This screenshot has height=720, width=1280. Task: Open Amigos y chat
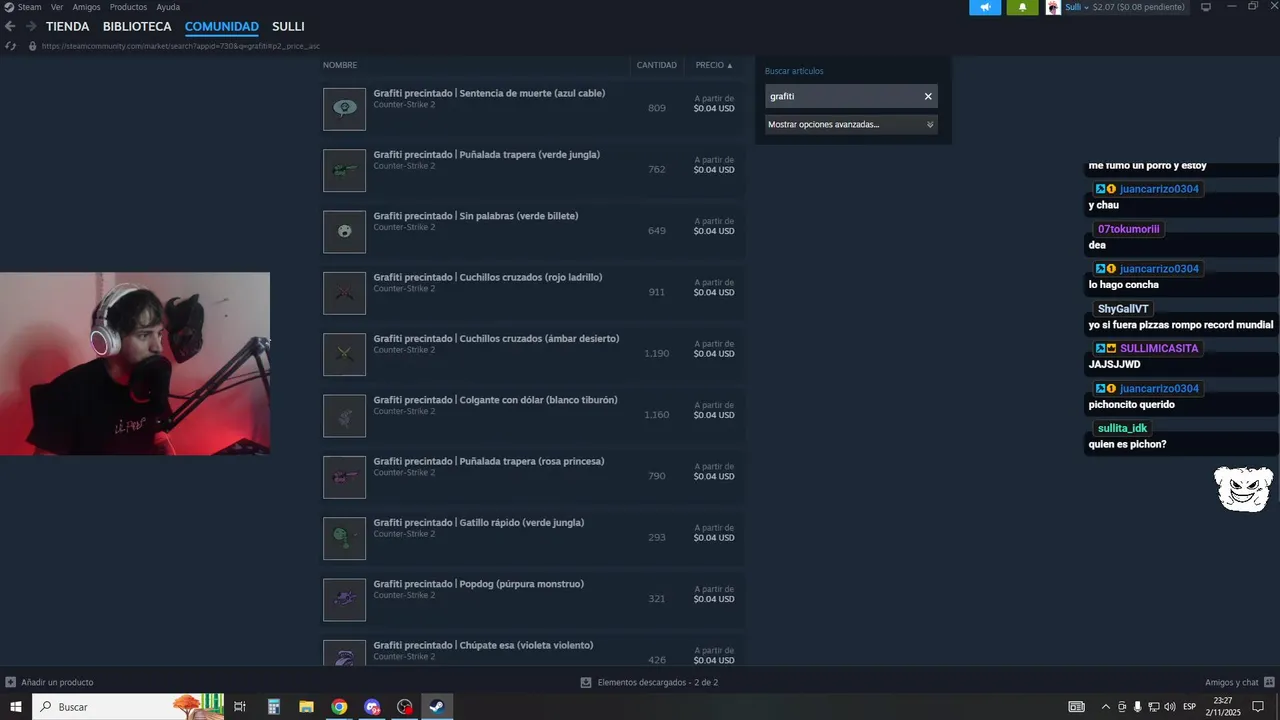(x=1238, y=682)
